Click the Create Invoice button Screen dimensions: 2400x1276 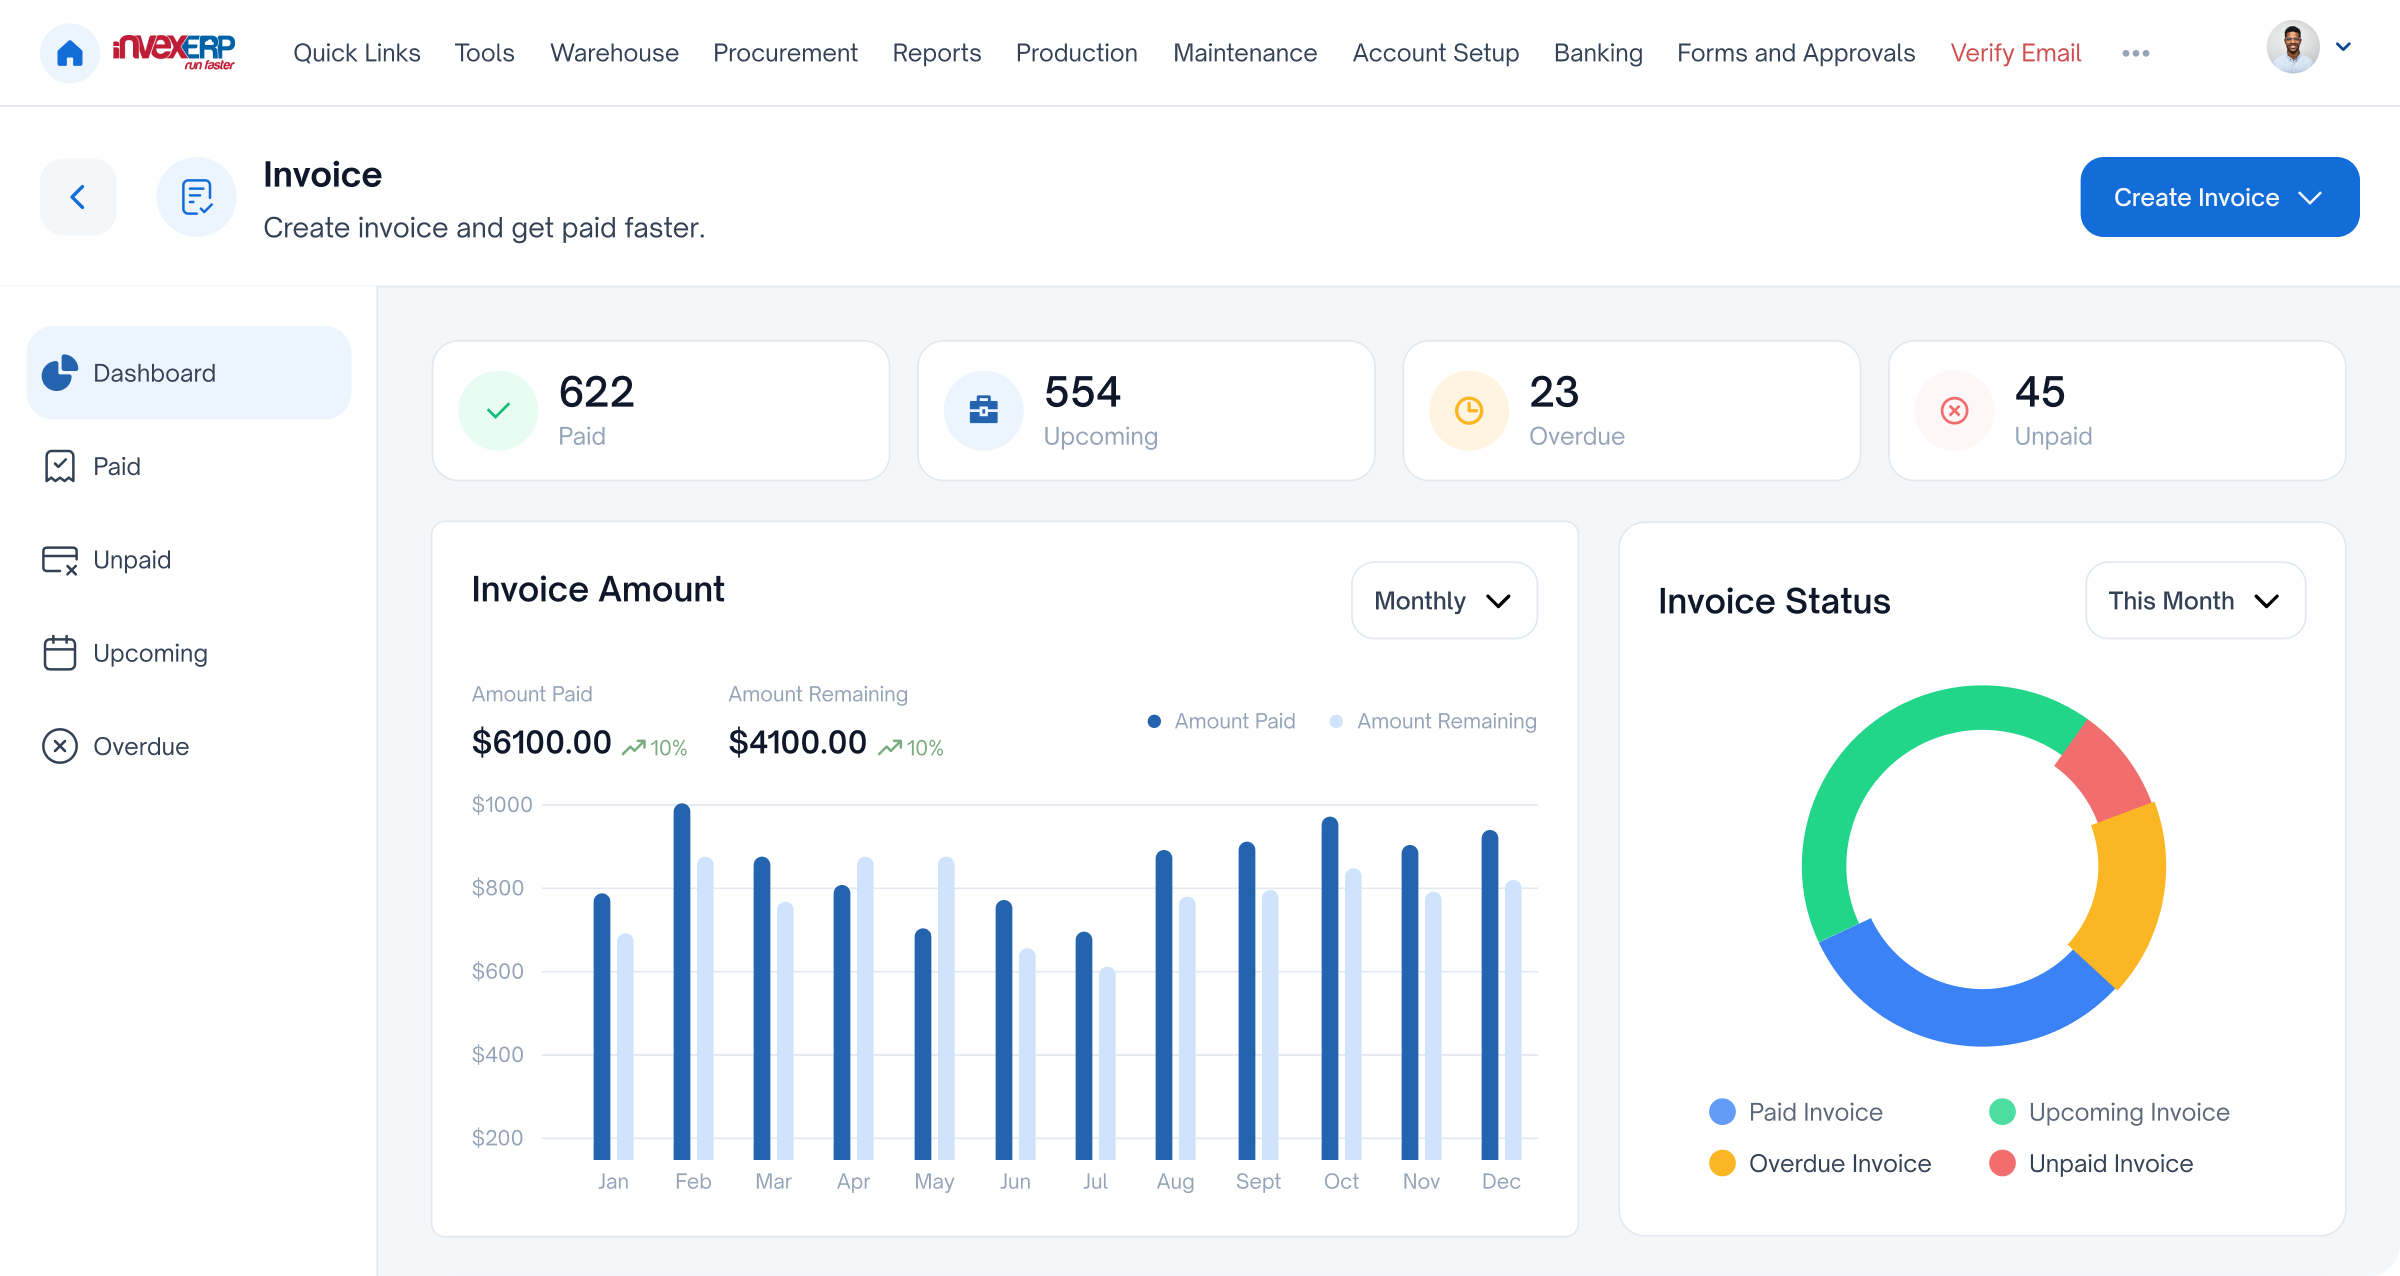pyautogui.click(x=2219, y=197)
